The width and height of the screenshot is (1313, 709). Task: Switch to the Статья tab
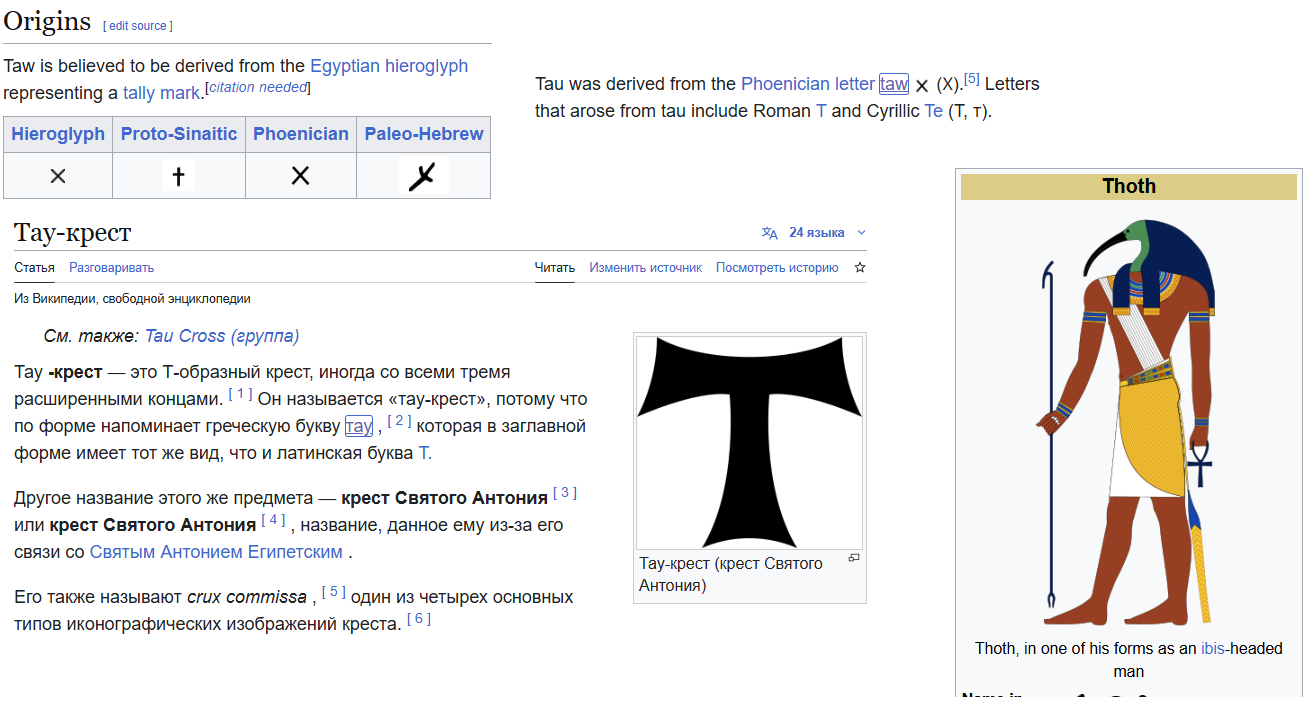(x=34, y=268)
